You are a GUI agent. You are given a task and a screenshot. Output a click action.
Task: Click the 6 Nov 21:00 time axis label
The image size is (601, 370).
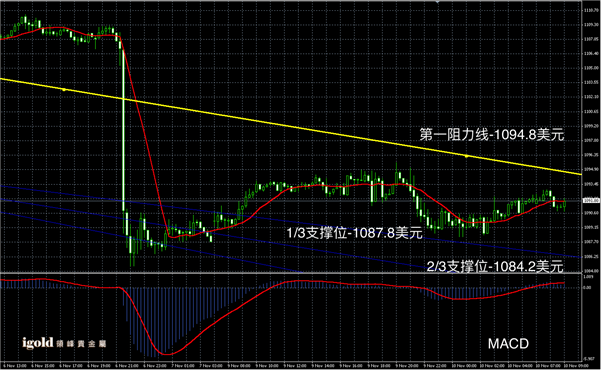coord(127,366)
